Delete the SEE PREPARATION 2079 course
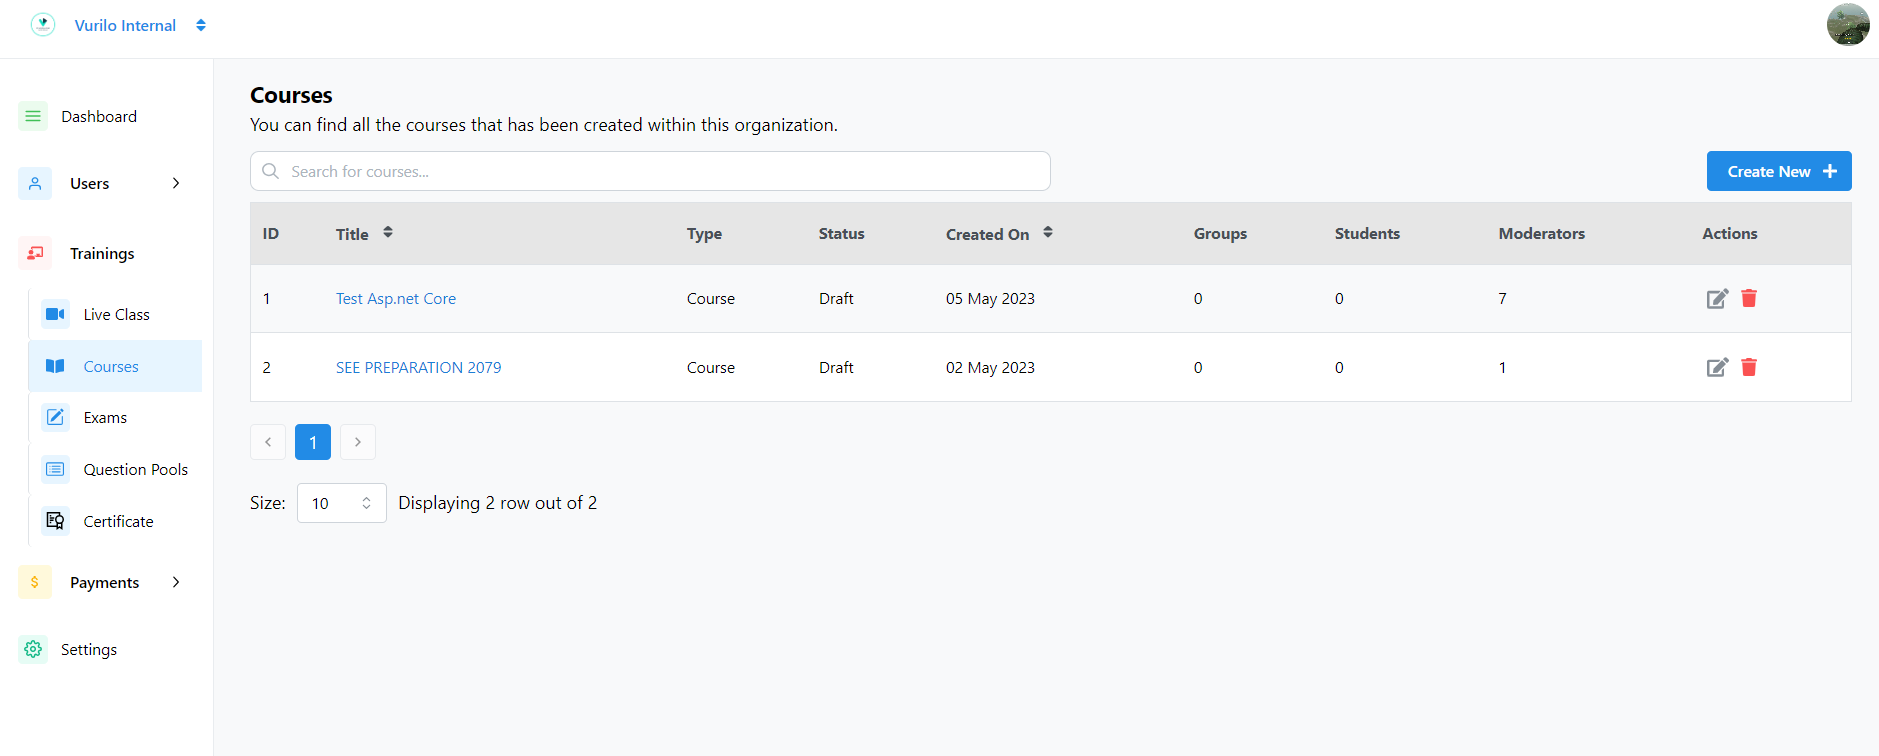 [1749, 367]
